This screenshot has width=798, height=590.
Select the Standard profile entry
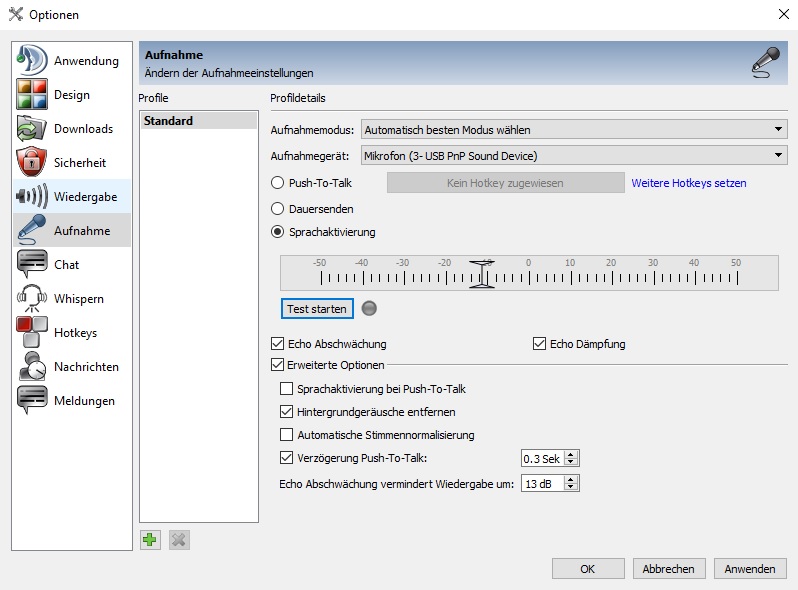[198, 121]
